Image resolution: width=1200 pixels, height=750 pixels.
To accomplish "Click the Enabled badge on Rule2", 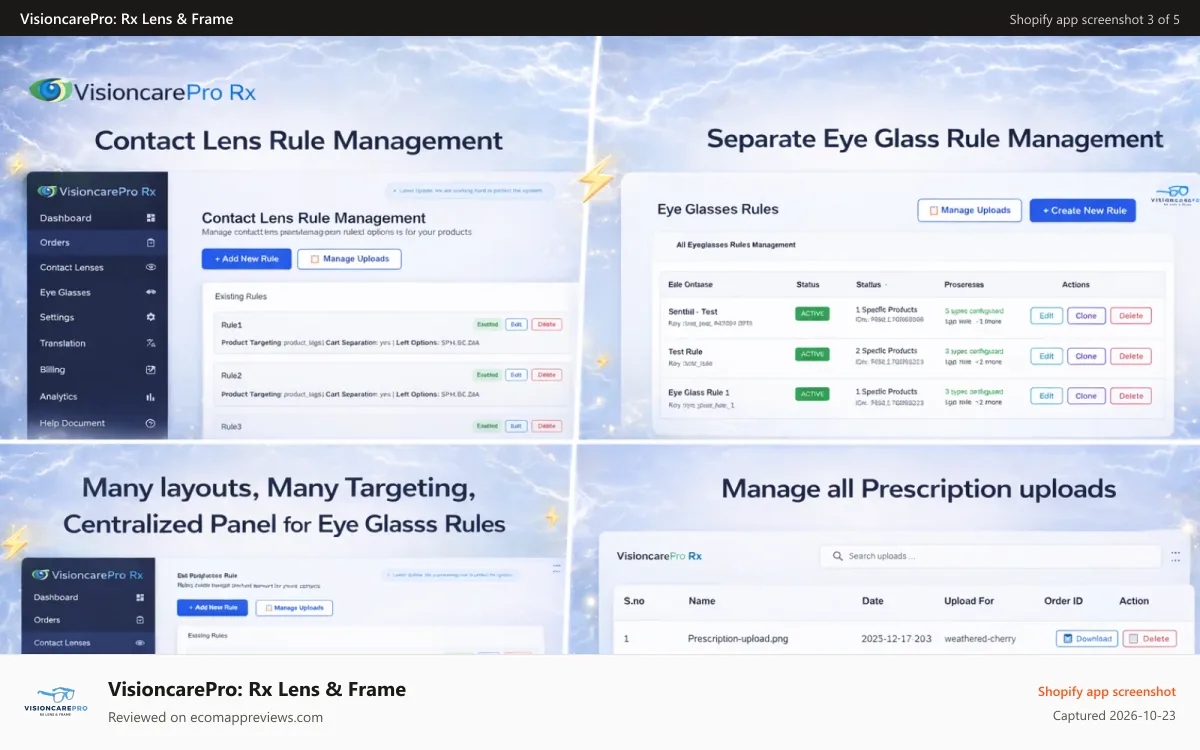I will (487, 375).
